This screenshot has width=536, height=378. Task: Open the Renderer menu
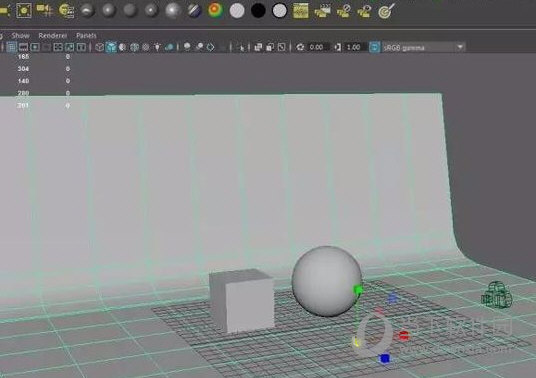53,36
